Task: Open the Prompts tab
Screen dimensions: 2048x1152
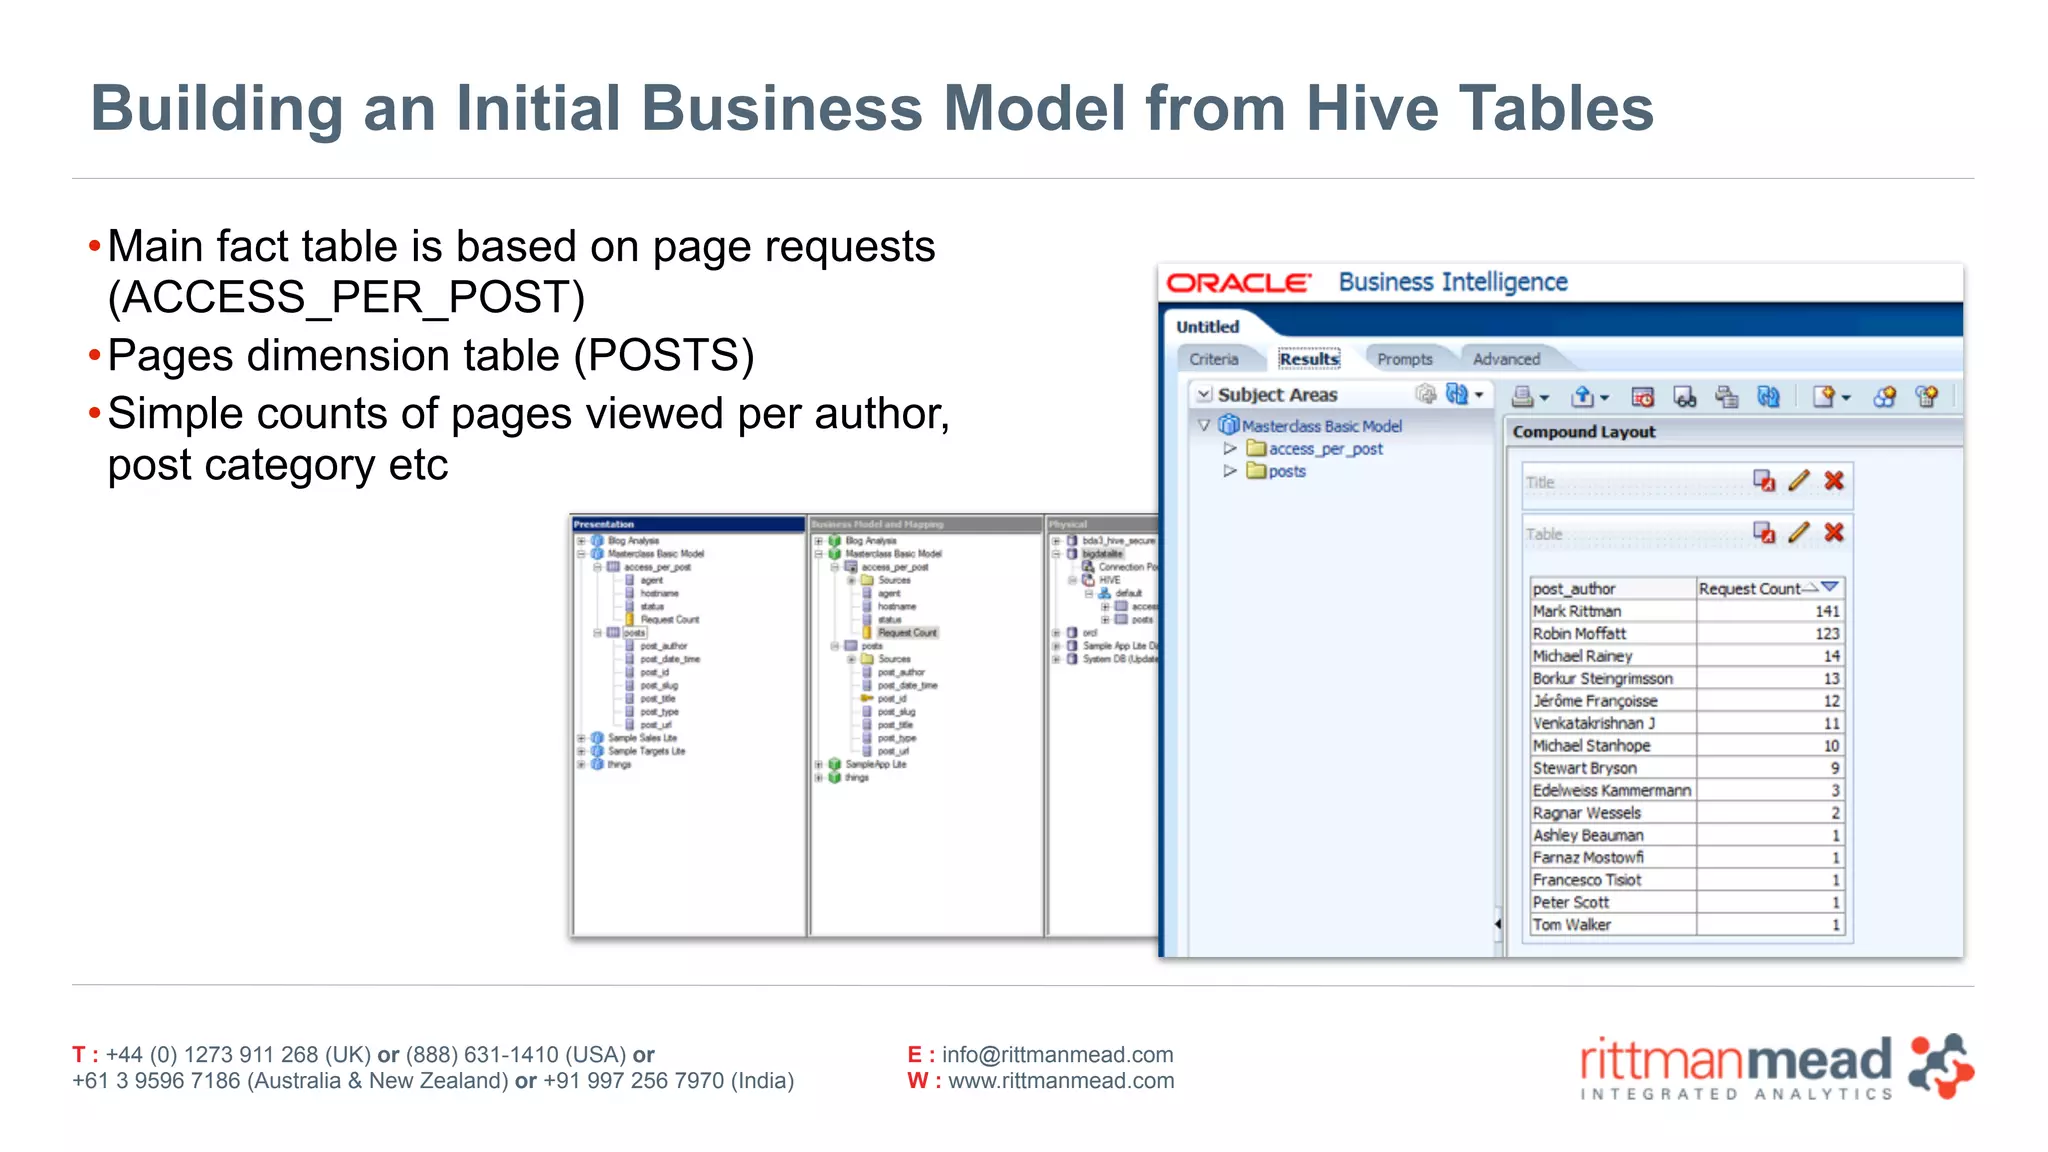Action: point(1404,359)
